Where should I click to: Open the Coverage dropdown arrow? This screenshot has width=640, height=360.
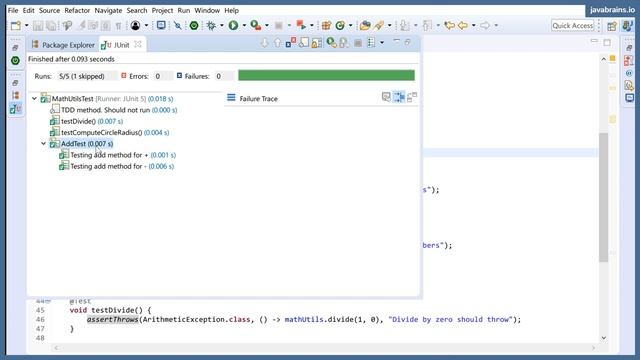click(267, 25)
